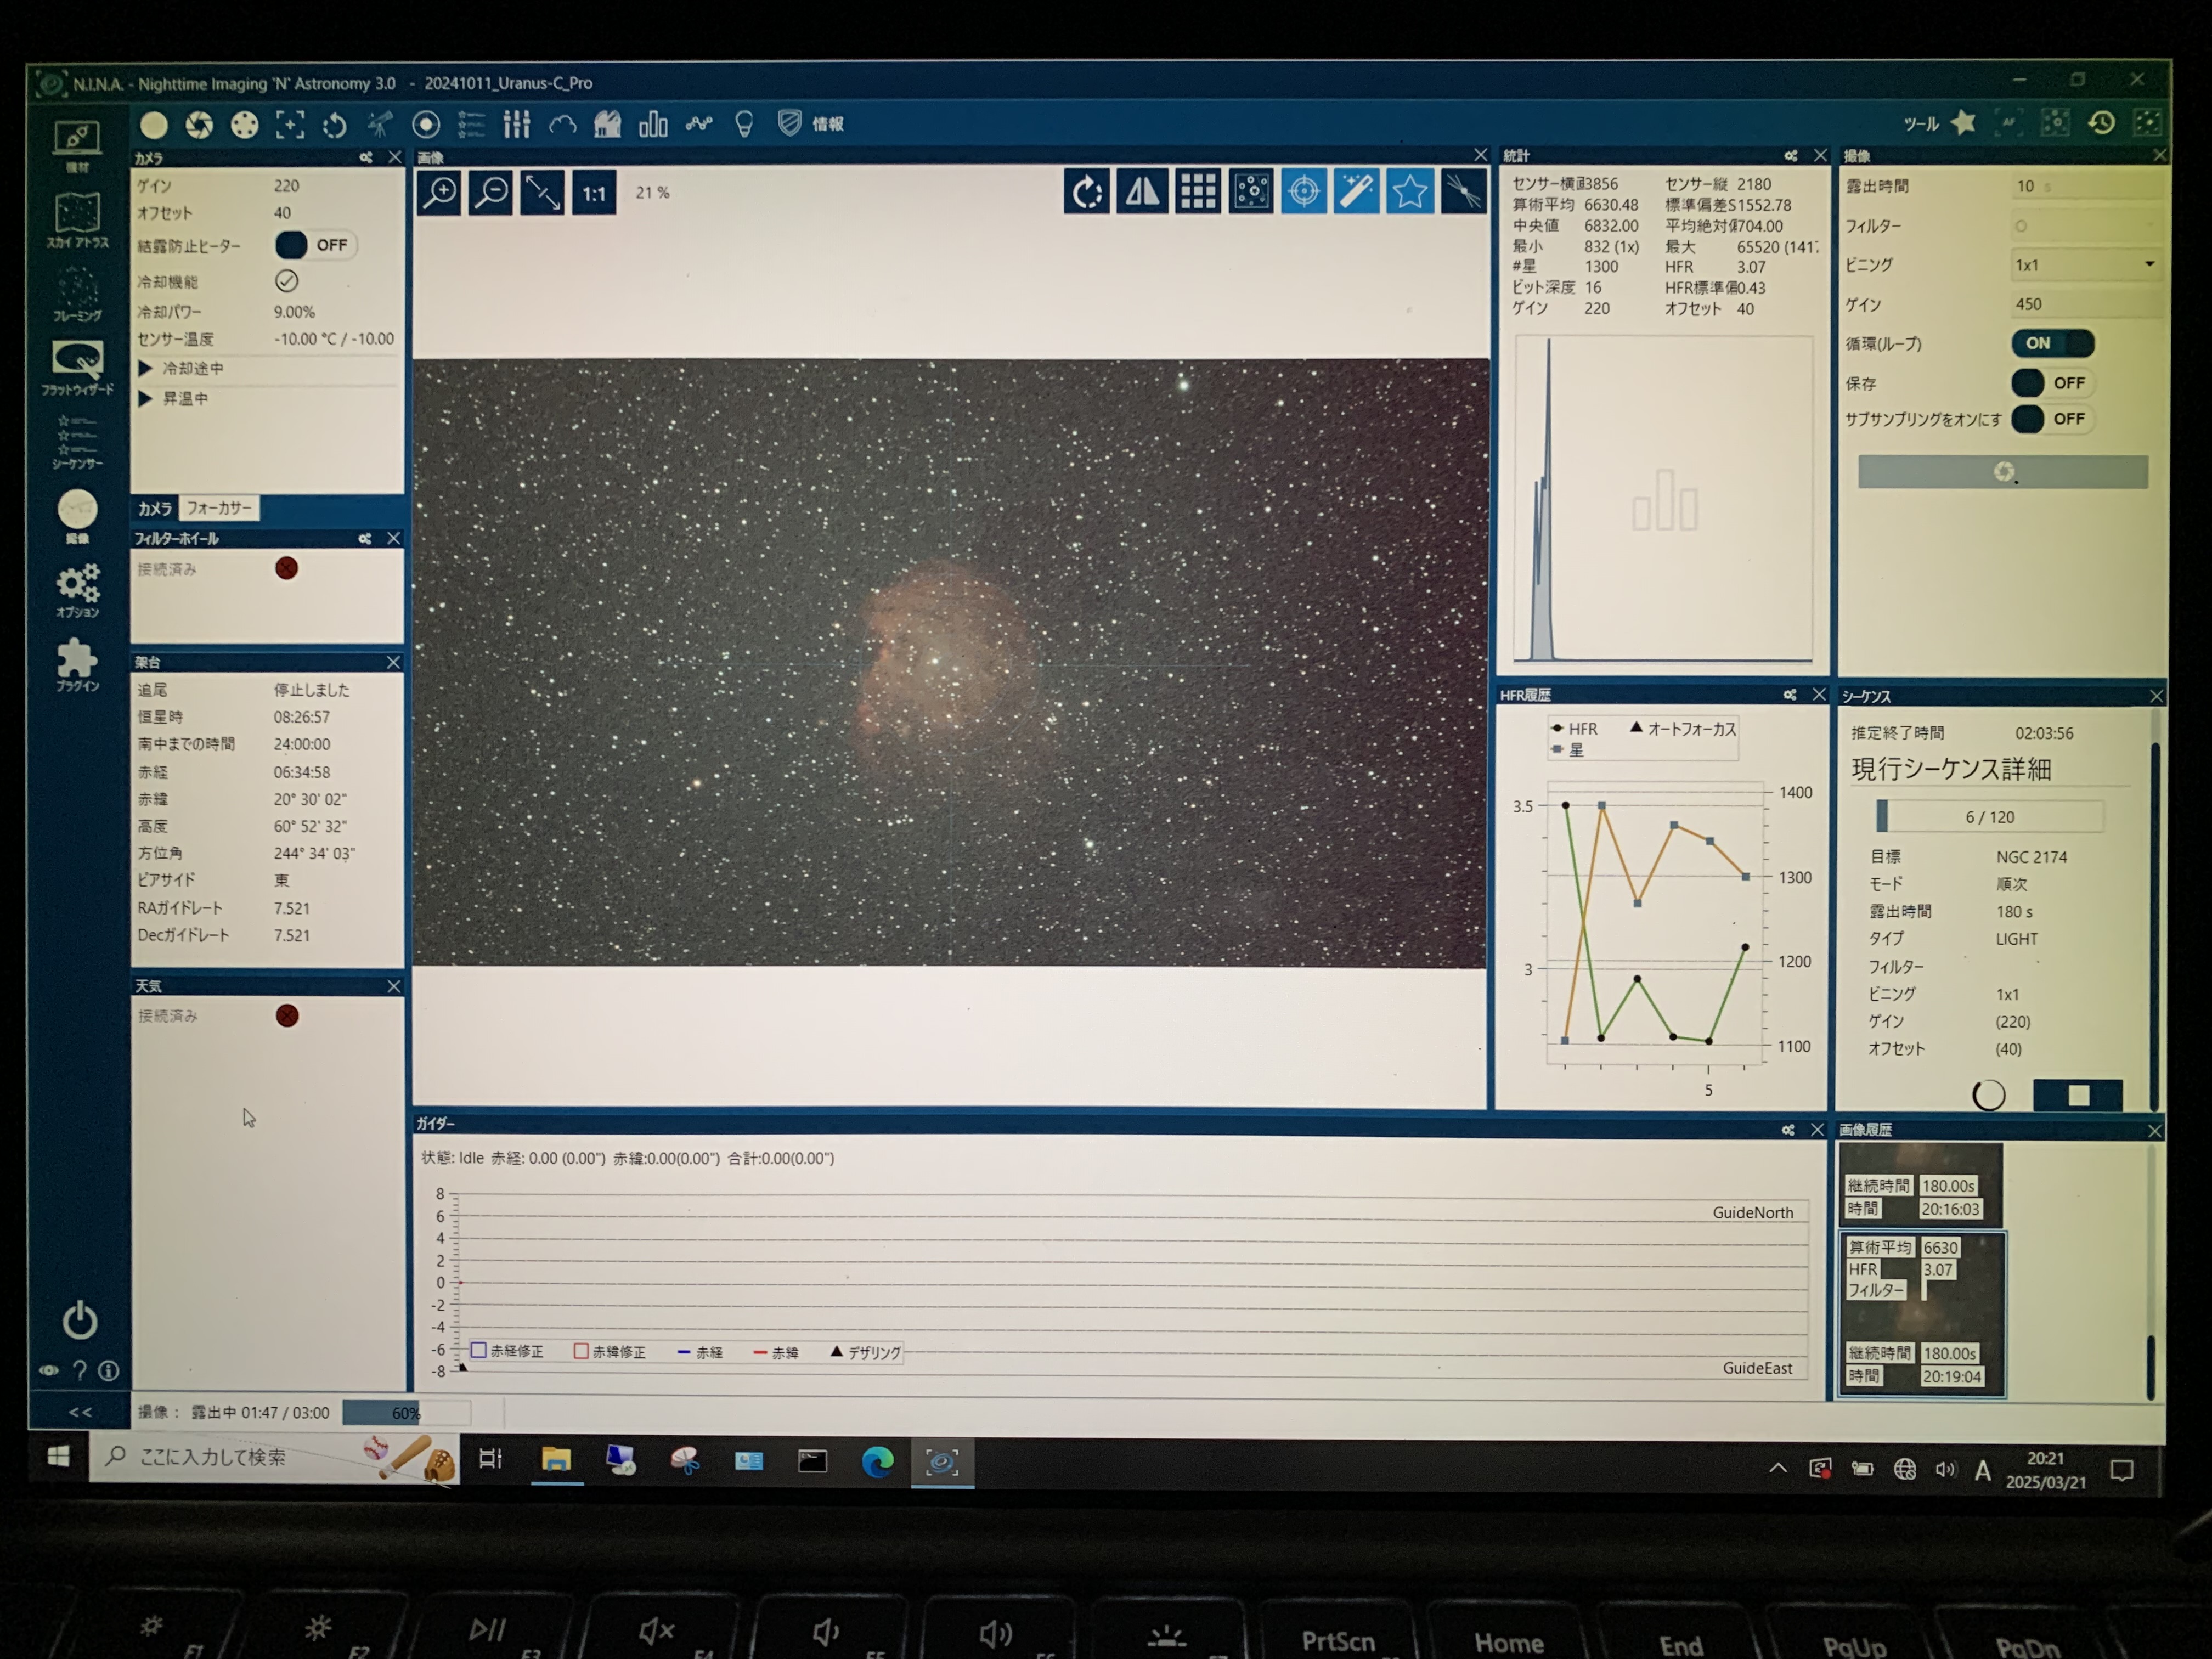Click the clock history tool icon

(2101, 123)
